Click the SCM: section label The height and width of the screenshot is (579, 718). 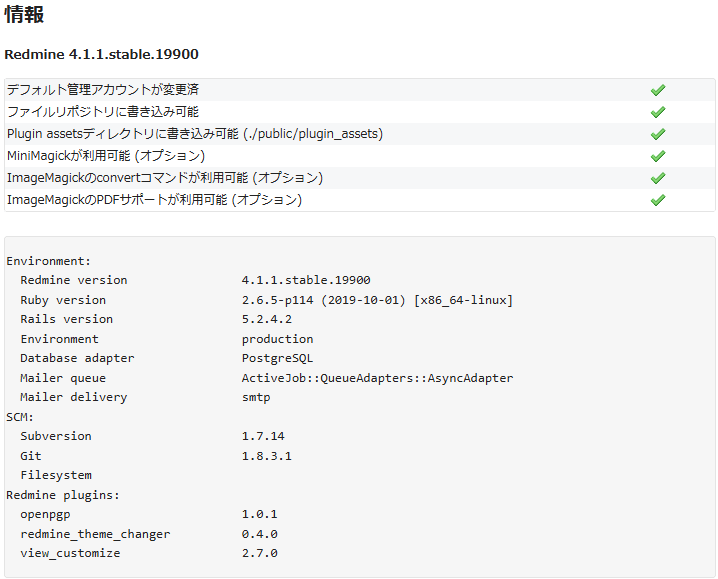coord(20,417)
